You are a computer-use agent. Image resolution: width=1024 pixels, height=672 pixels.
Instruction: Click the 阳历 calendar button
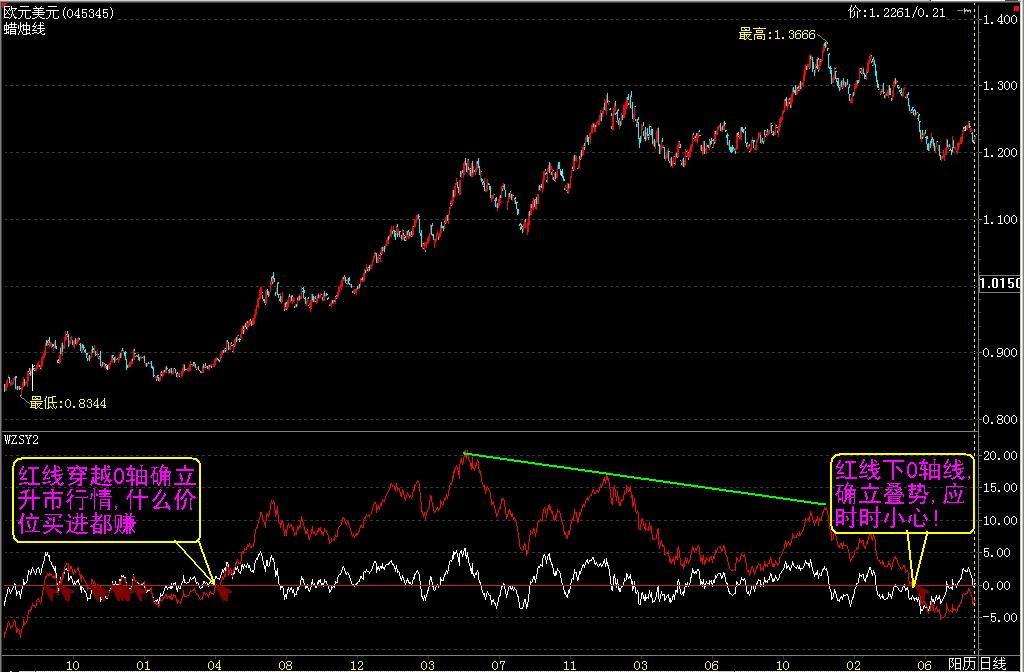(x=963, y=664)
